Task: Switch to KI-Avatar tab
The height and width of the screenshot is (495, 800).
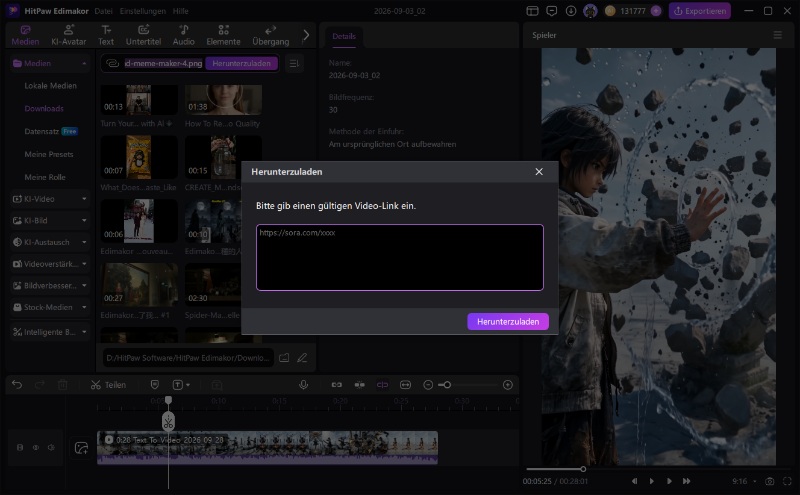Action: click(x=68, y=35)
